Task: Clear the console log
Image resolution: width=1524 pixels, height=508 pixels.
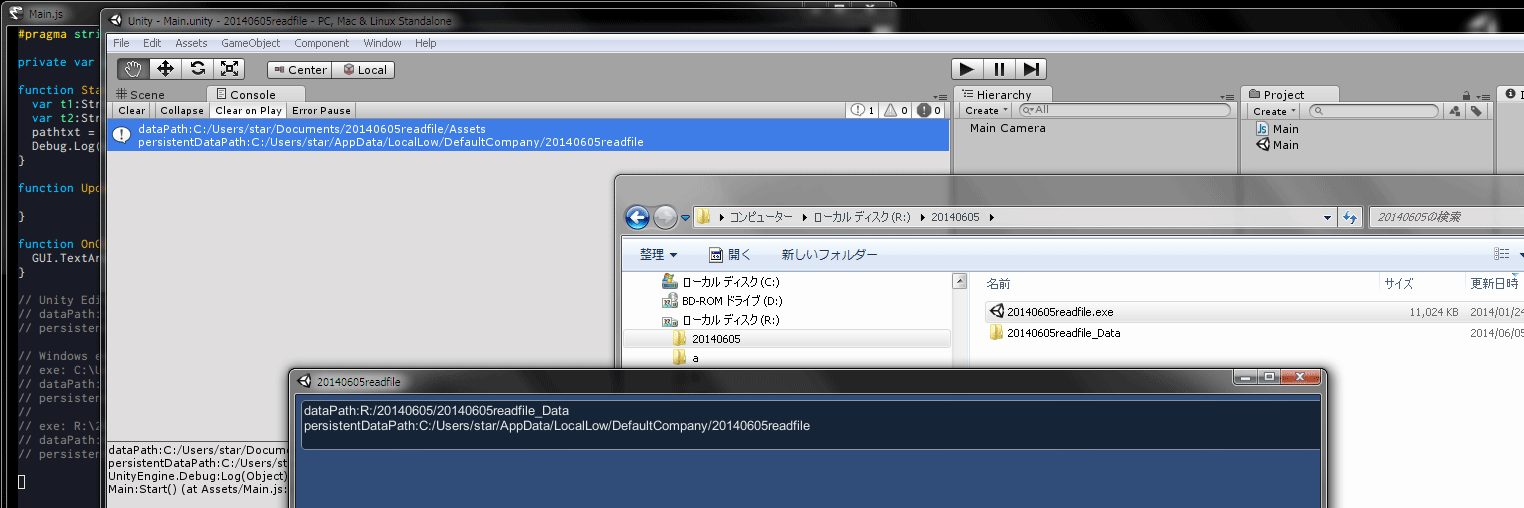Action: pos(132,111)
